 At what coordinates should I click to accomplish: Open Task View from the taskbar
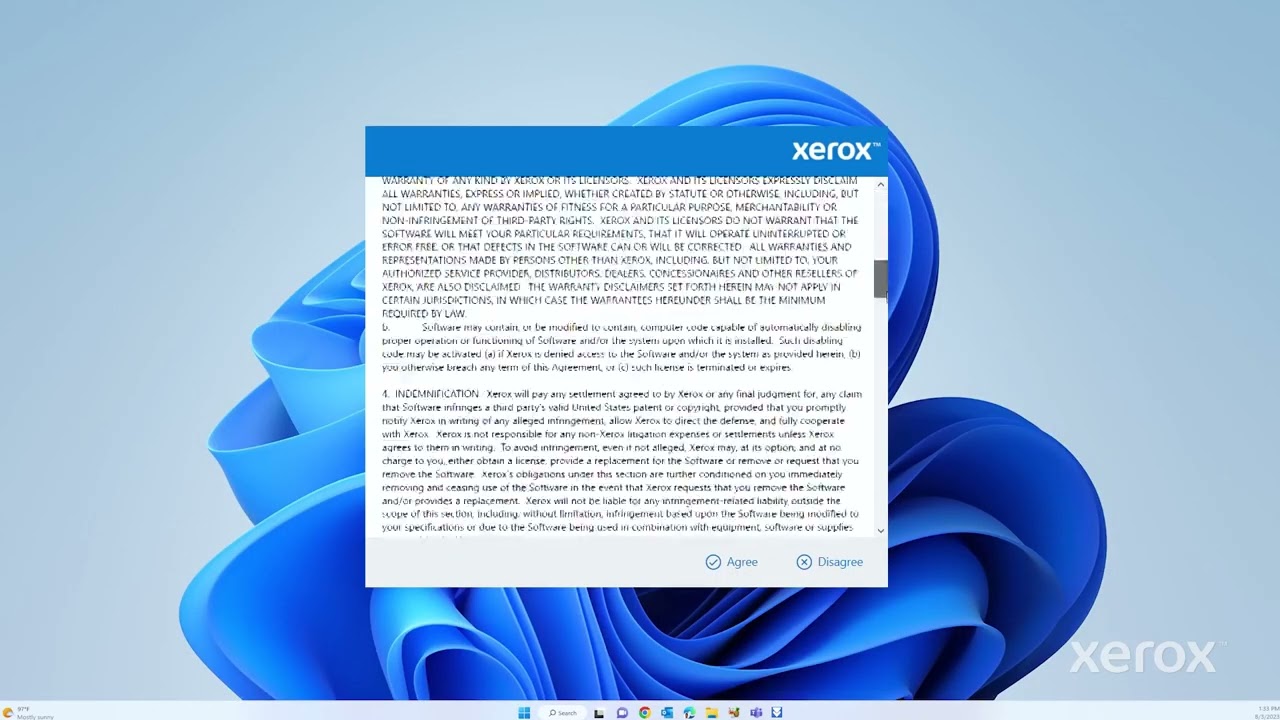pos(599,713)
